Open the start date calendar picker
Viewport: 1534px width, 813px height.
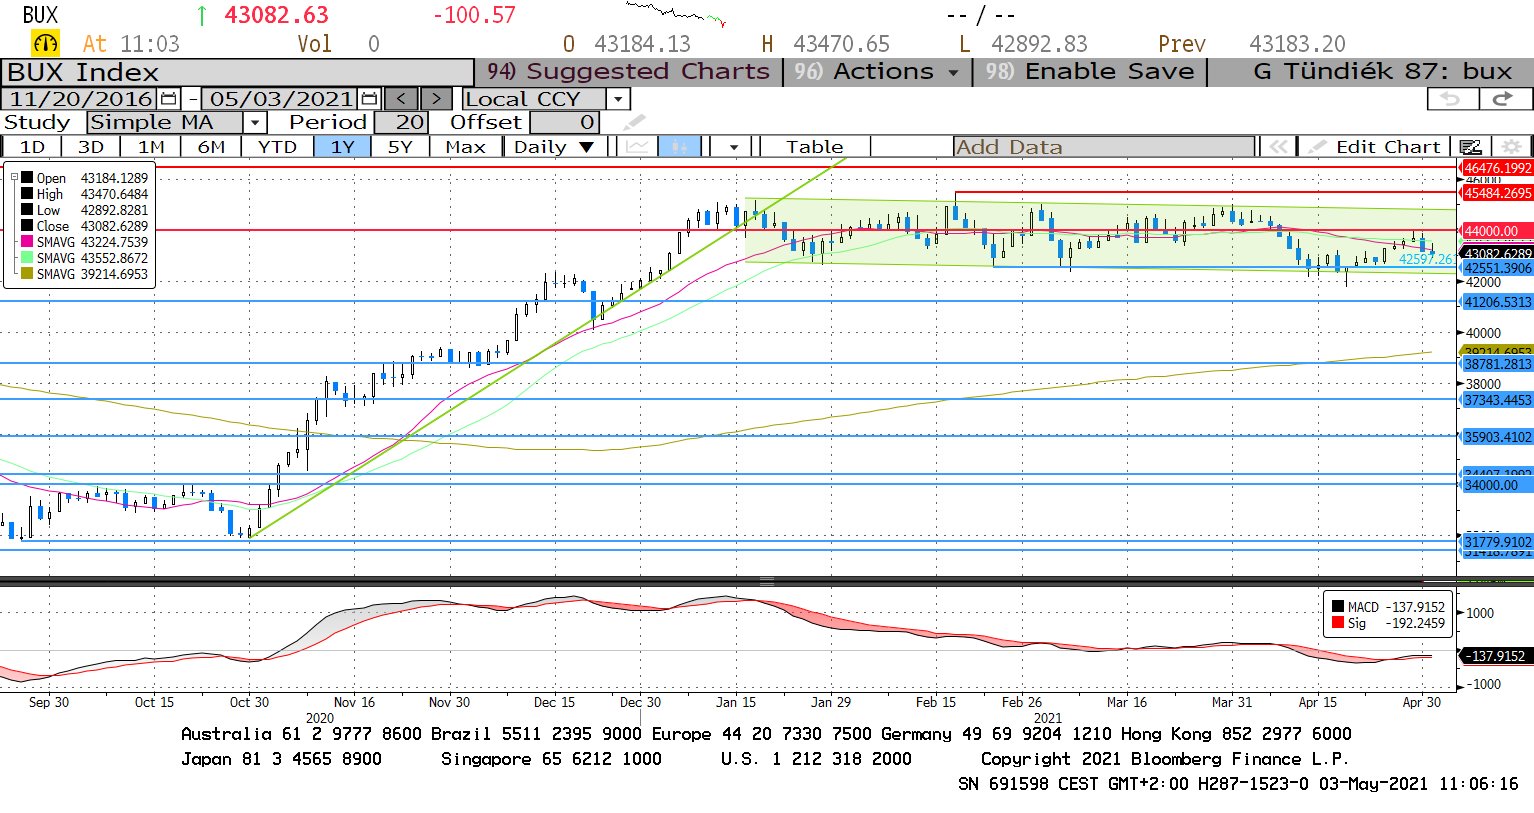(168, 99)
